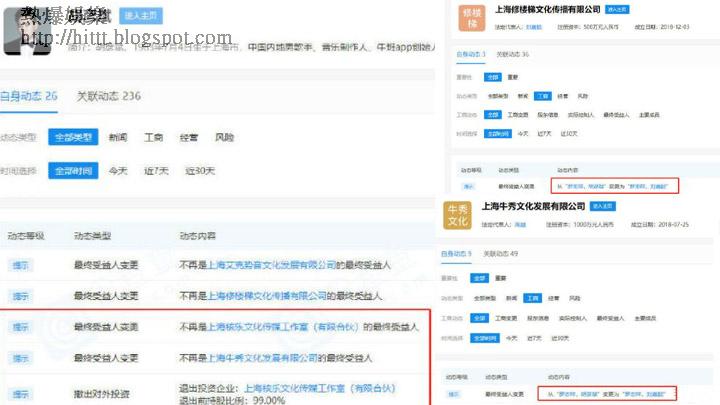Viewport: 720px width, 405px height.
Task: Select 风险 type filter in 修楼梯 panel
Action: click(583, 96)
